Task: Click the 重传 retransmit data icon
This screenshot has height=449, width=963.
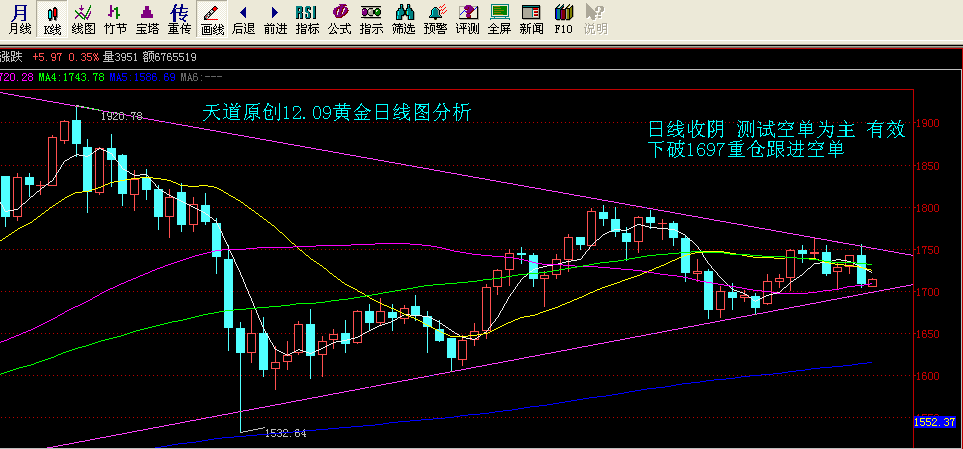Action: tap(179, 20)
